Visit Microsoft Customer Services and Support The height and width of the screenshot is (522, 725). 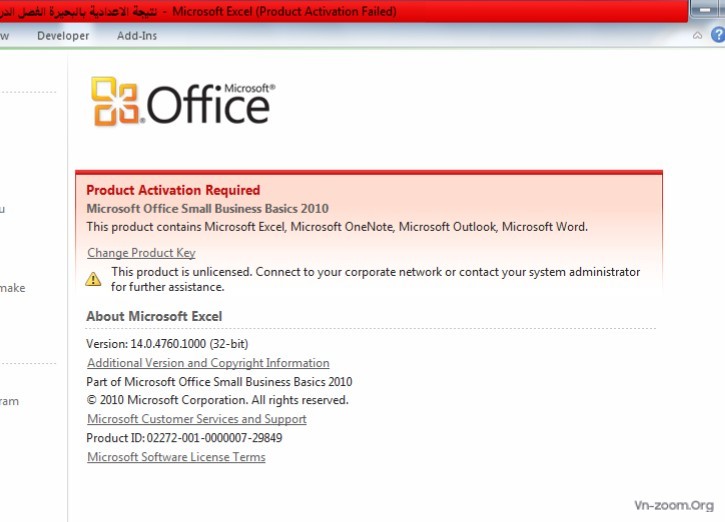[x=197, y=419]
